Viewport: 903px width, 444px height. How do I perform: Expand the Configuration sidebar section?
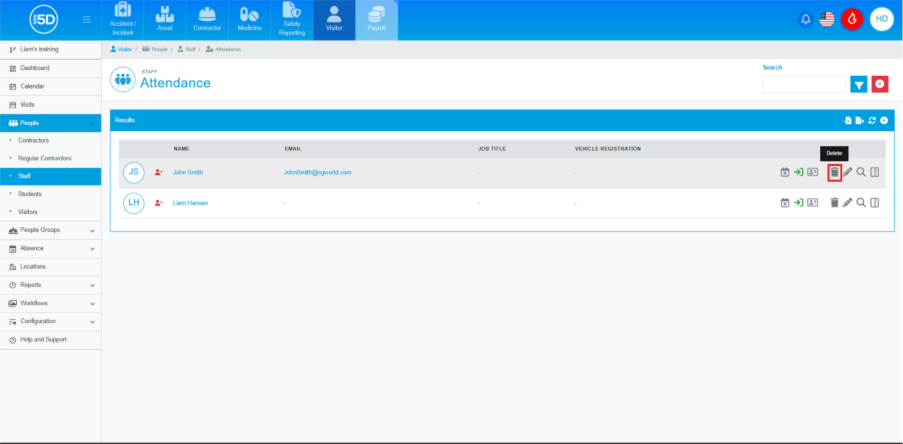point(50,321)
